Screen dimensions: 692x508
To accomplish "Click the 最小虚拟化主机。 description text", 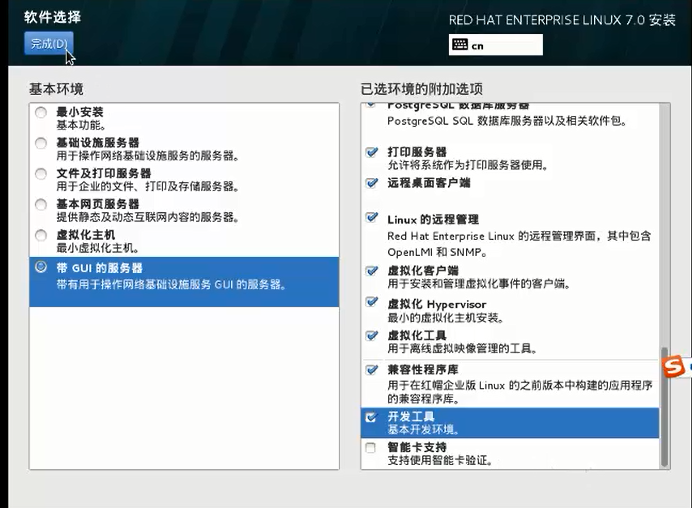I will (x=98, y=248).
